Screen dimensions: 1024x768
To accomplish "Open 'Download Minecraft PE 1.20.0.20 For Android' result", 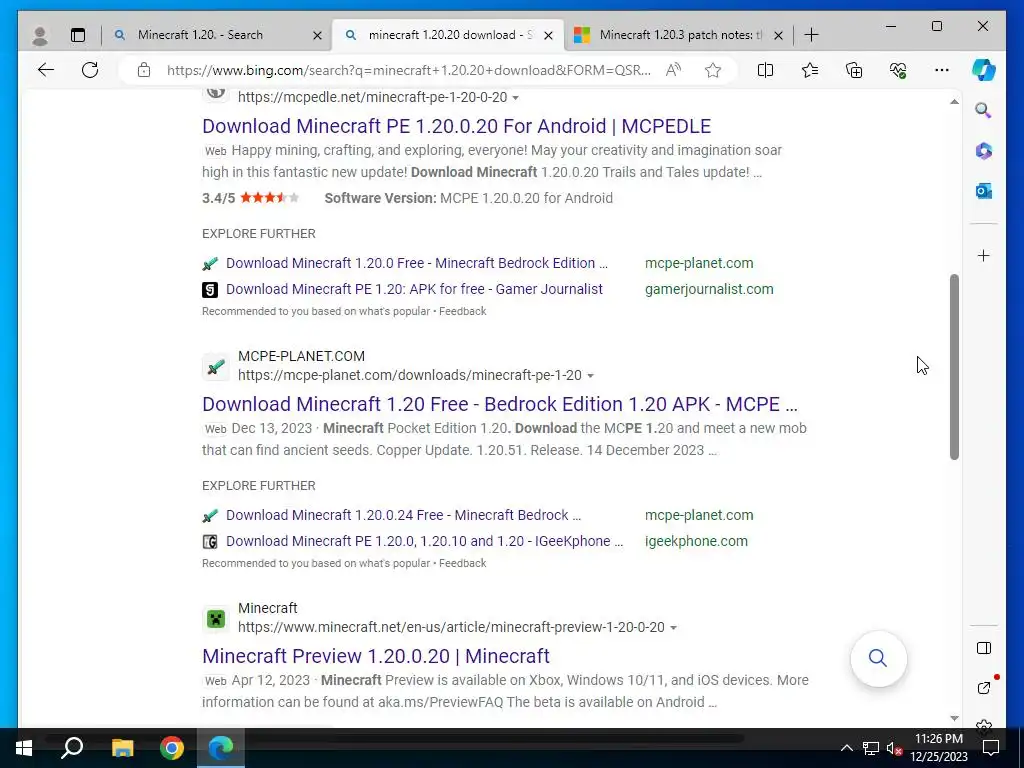I will coord(456,126).
